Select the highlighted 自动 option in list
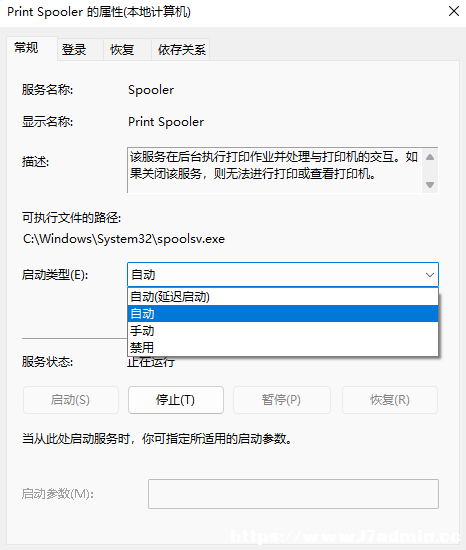The width and height of the screenshot is (466, 550). click(283, 314)
